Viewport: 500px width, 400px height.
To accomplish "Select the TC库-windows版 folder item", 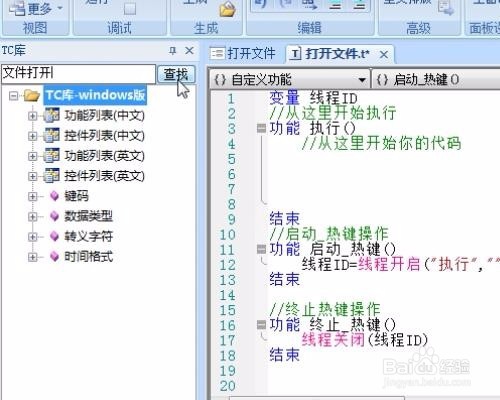I will [x=95, y=95].
